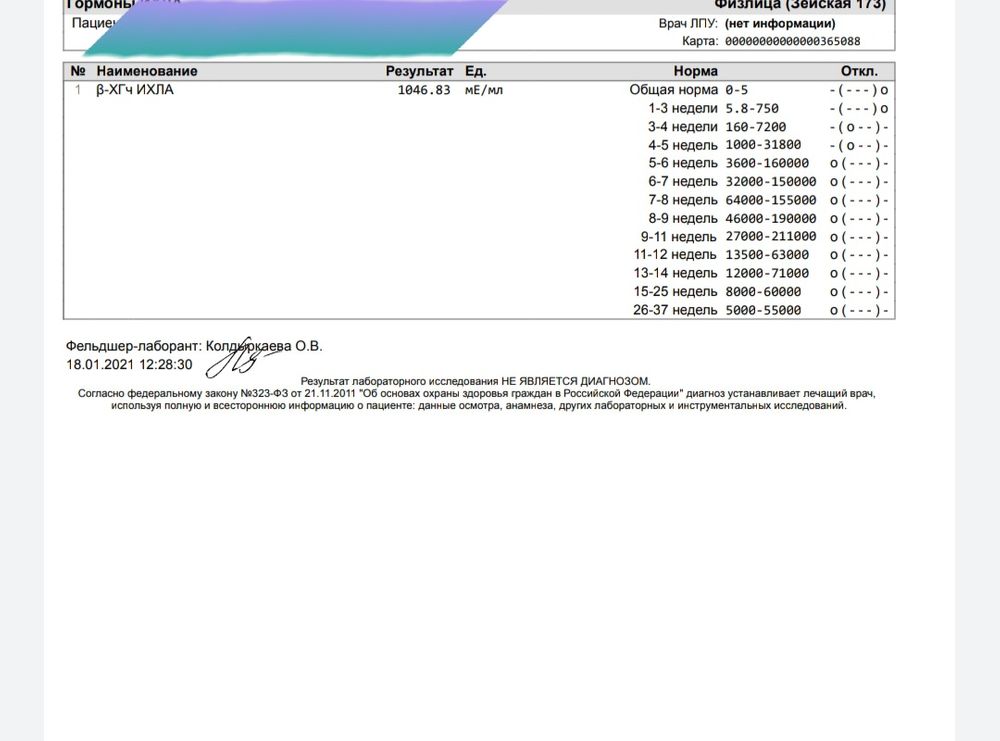Screen dimensions: 1000x741
Task: Click the 1-3 недели range 5.8-750
Action: tap(751, 108)
